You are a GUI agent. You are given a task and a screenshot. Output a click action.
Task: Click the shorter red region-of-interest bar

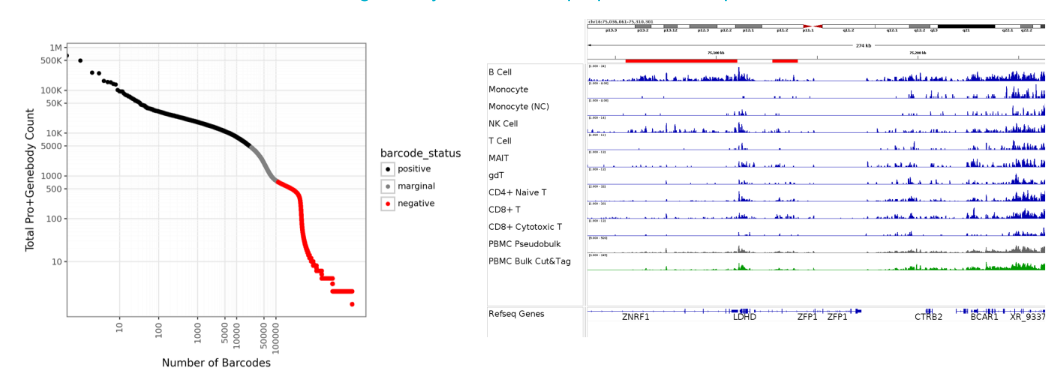point(784,61)
